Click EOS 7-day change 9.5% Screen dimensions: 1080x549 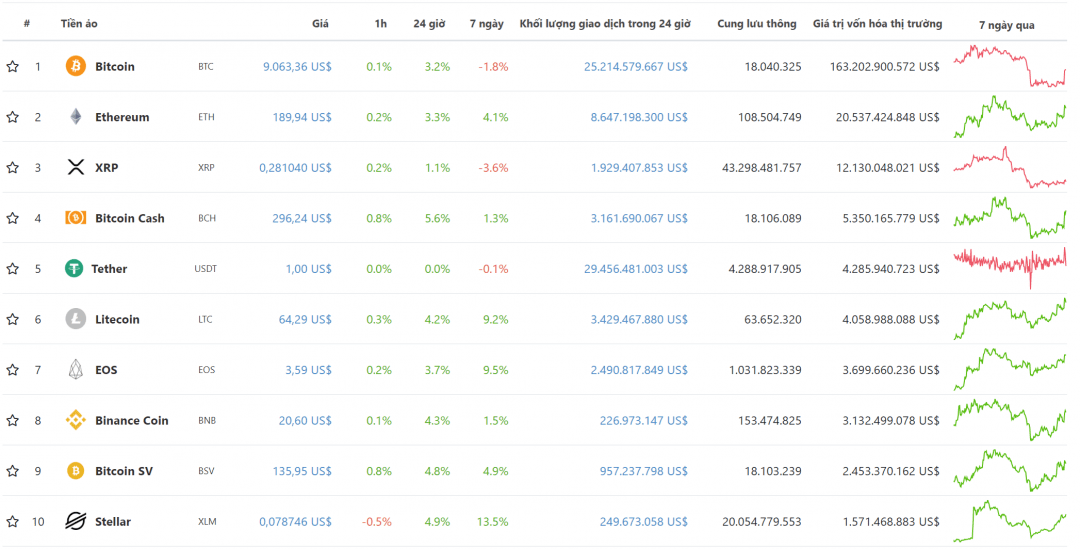coord(495,369)
